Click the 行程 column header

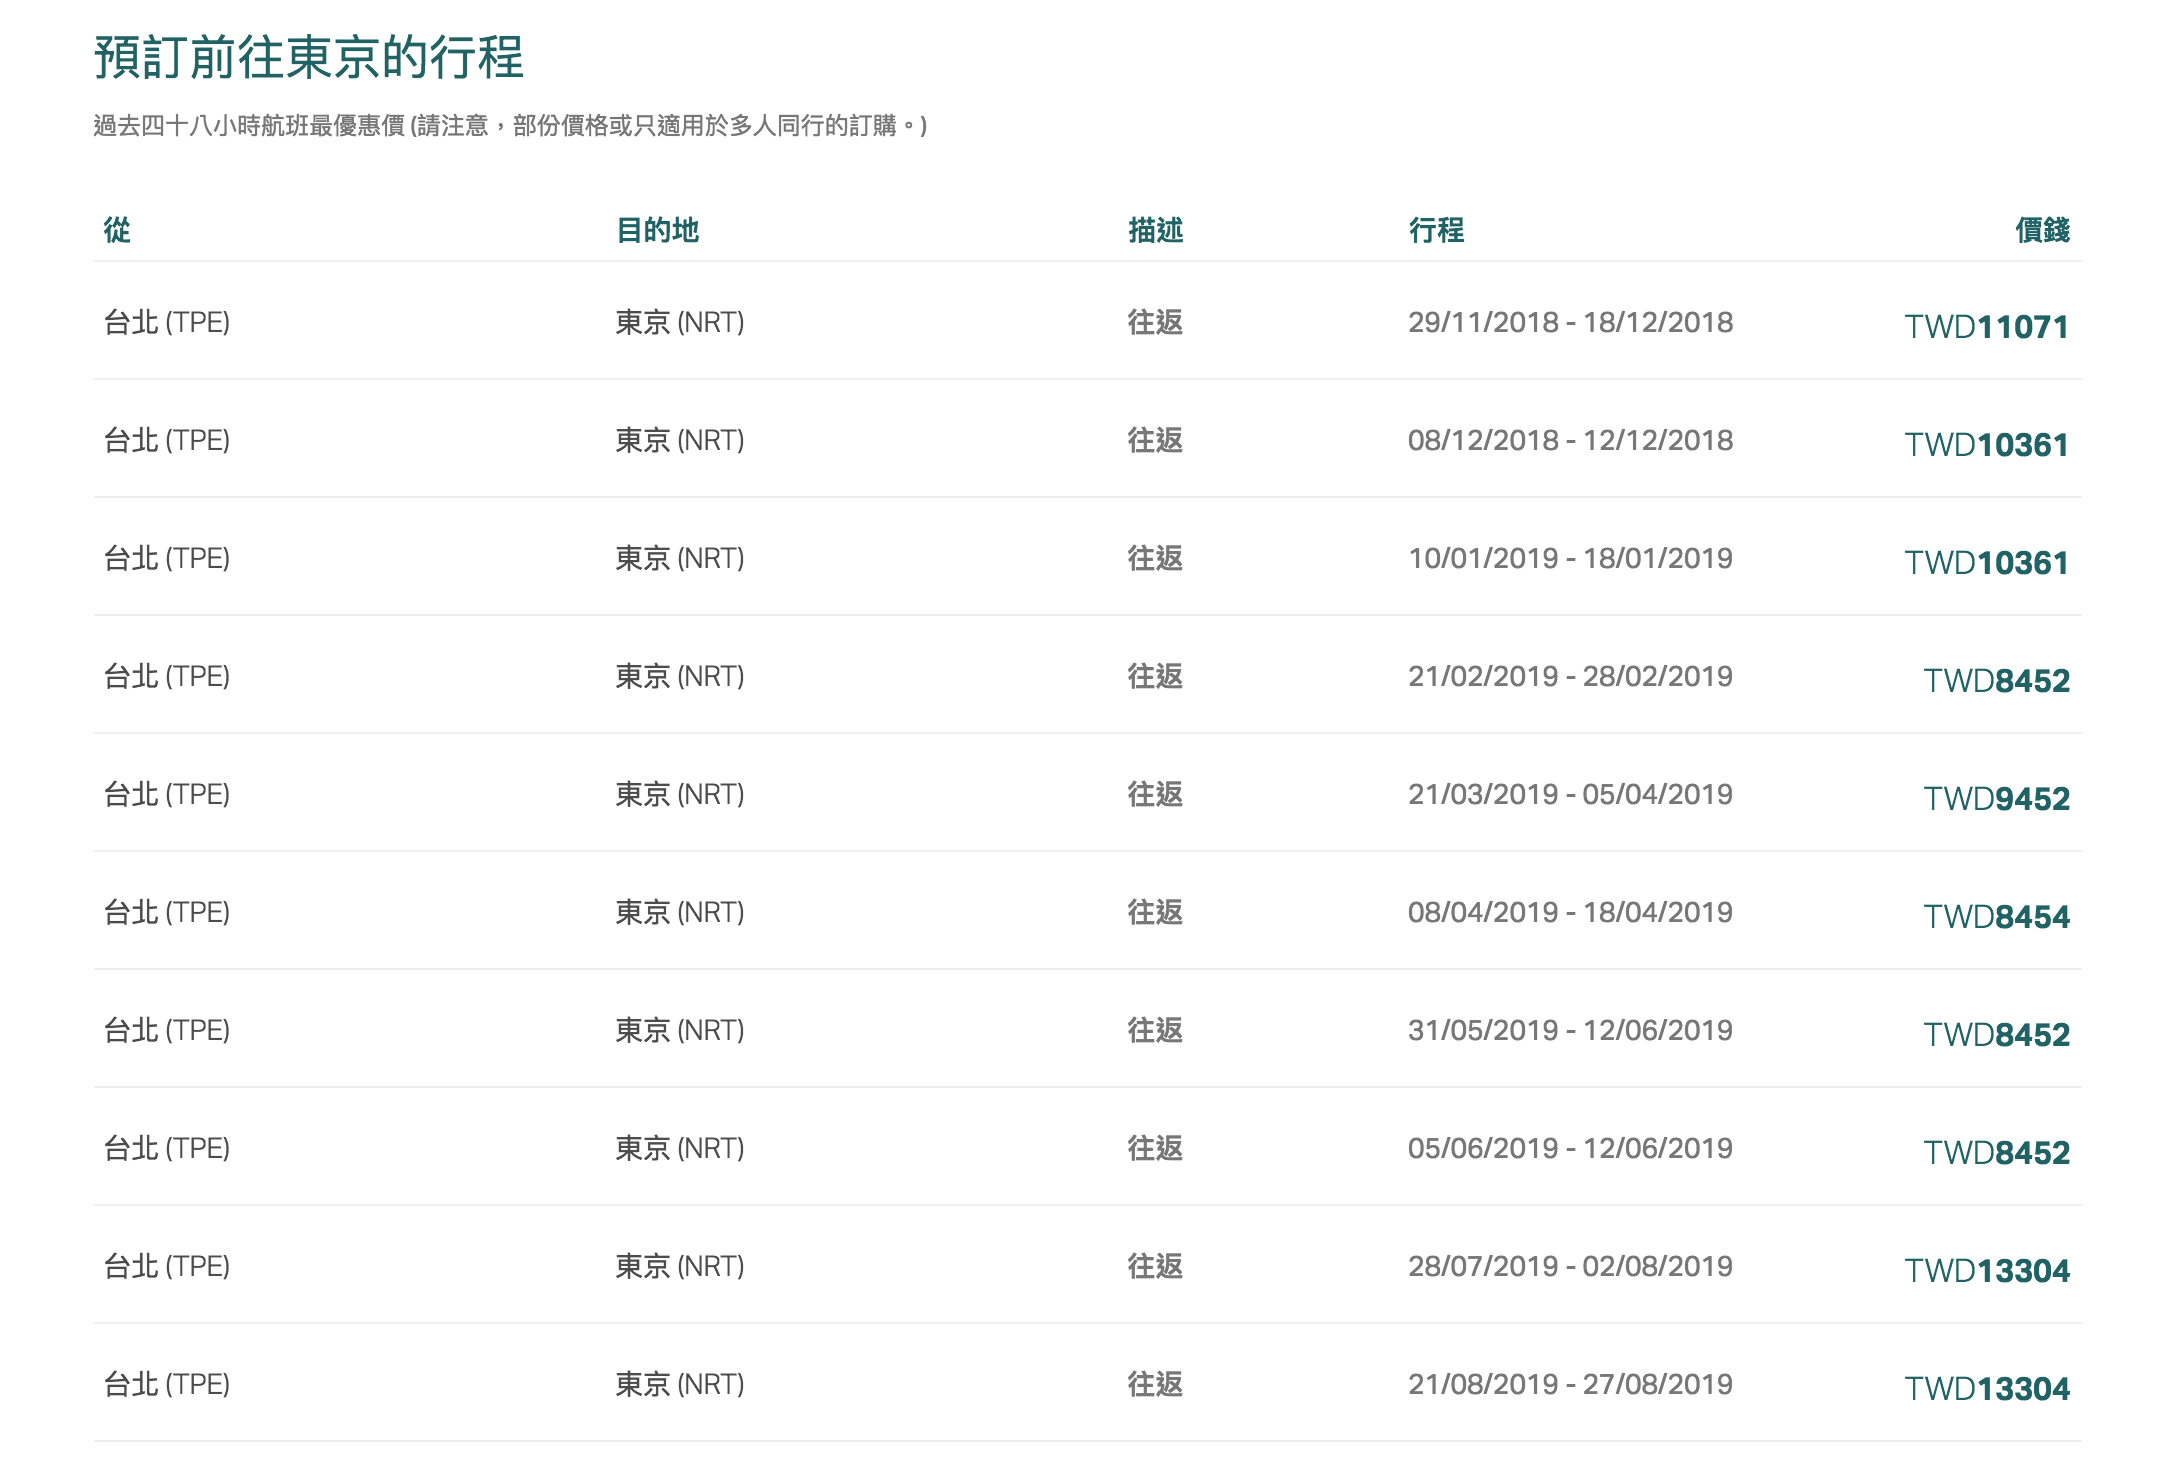[1437, 230]
